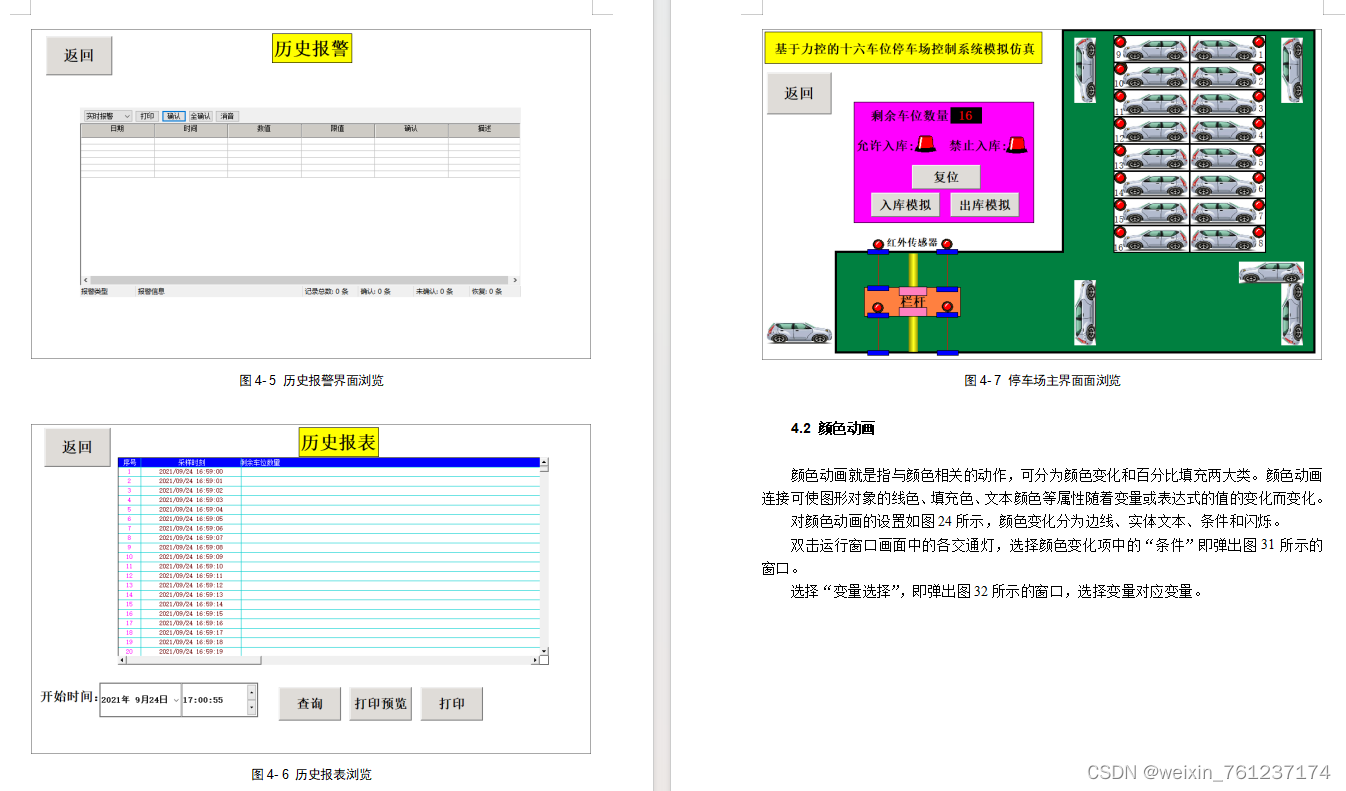Click the report table horizontal scrollbar thumb
The width and height of the screenshot is (1346, 791).
pyautogui.click(x=194, y=660)
